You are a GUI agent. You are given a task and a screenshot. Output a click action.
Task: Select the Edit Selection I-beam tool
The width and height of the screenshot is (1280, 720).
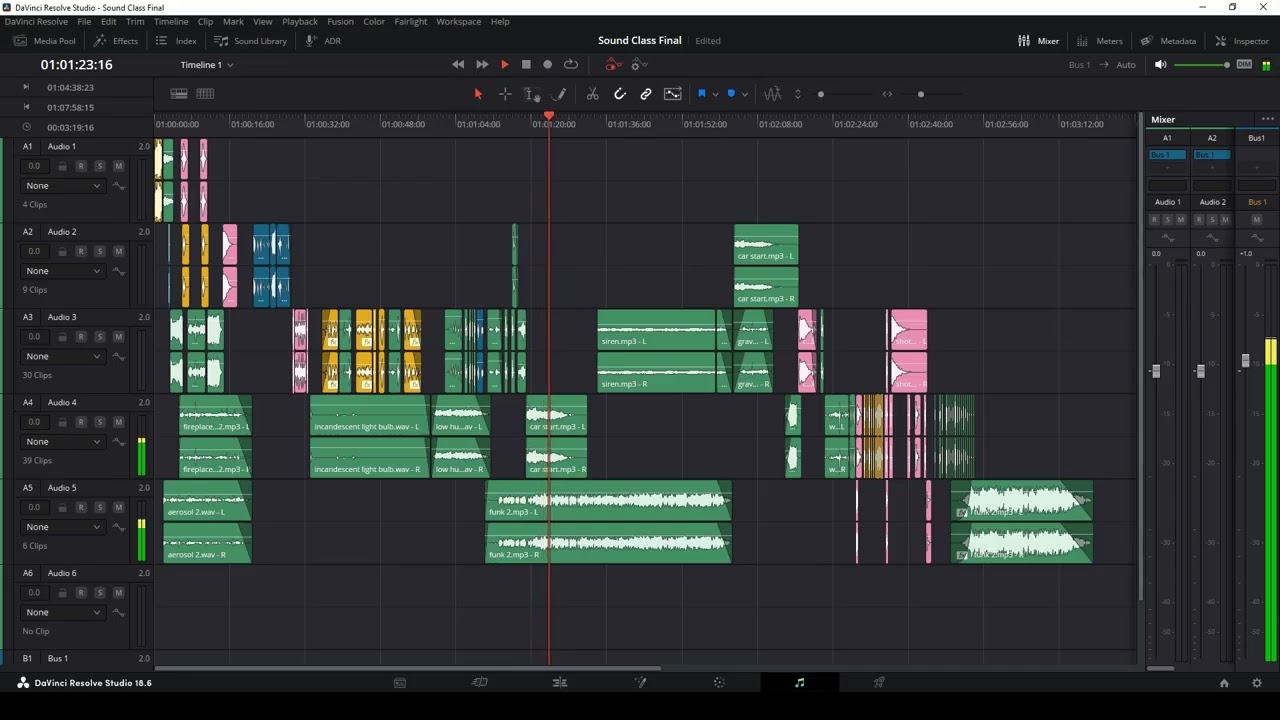click(x=532, y=94)
